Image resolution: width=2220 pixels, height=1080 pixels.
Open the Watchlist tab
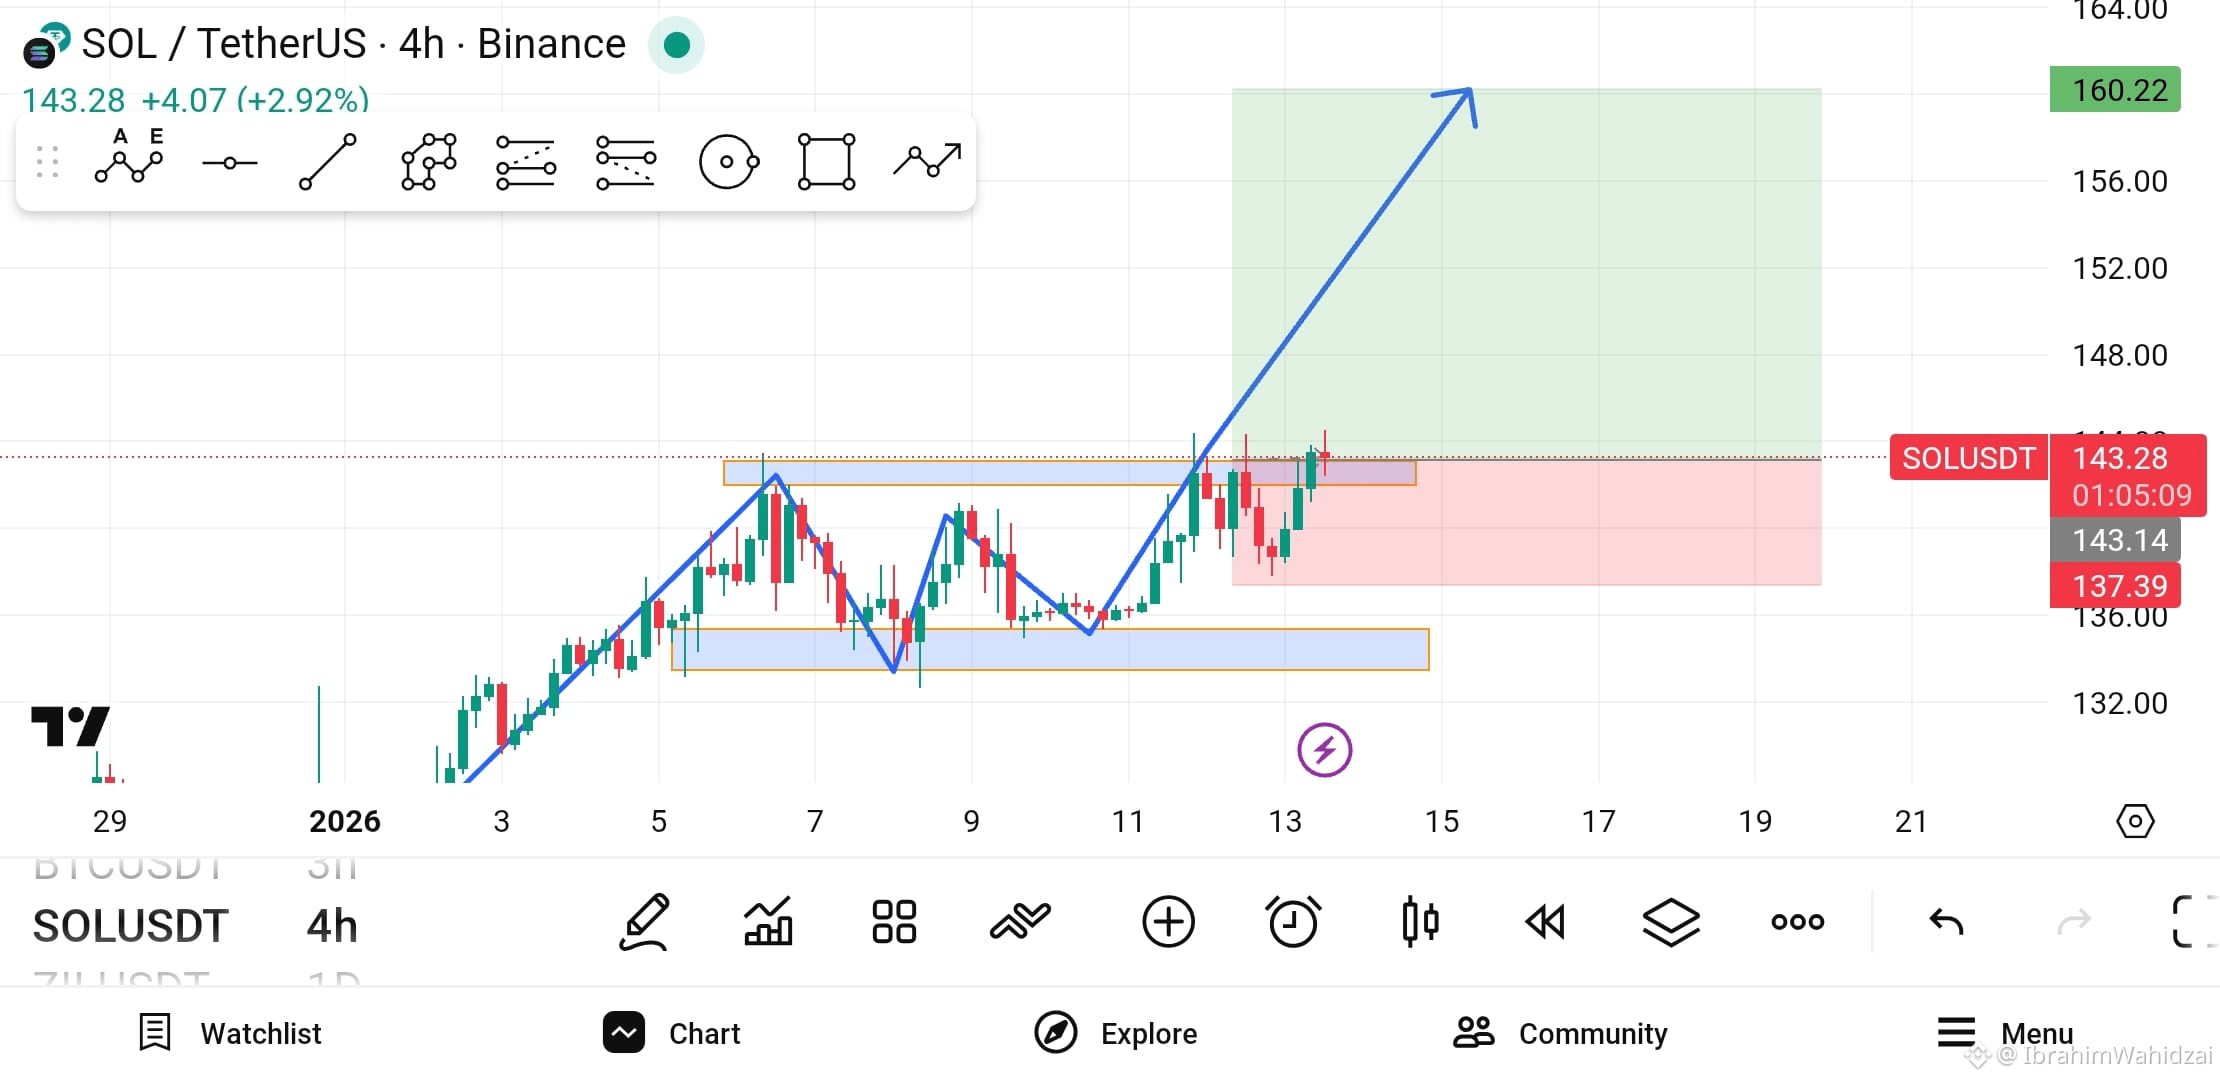(x=231, y=1033)
